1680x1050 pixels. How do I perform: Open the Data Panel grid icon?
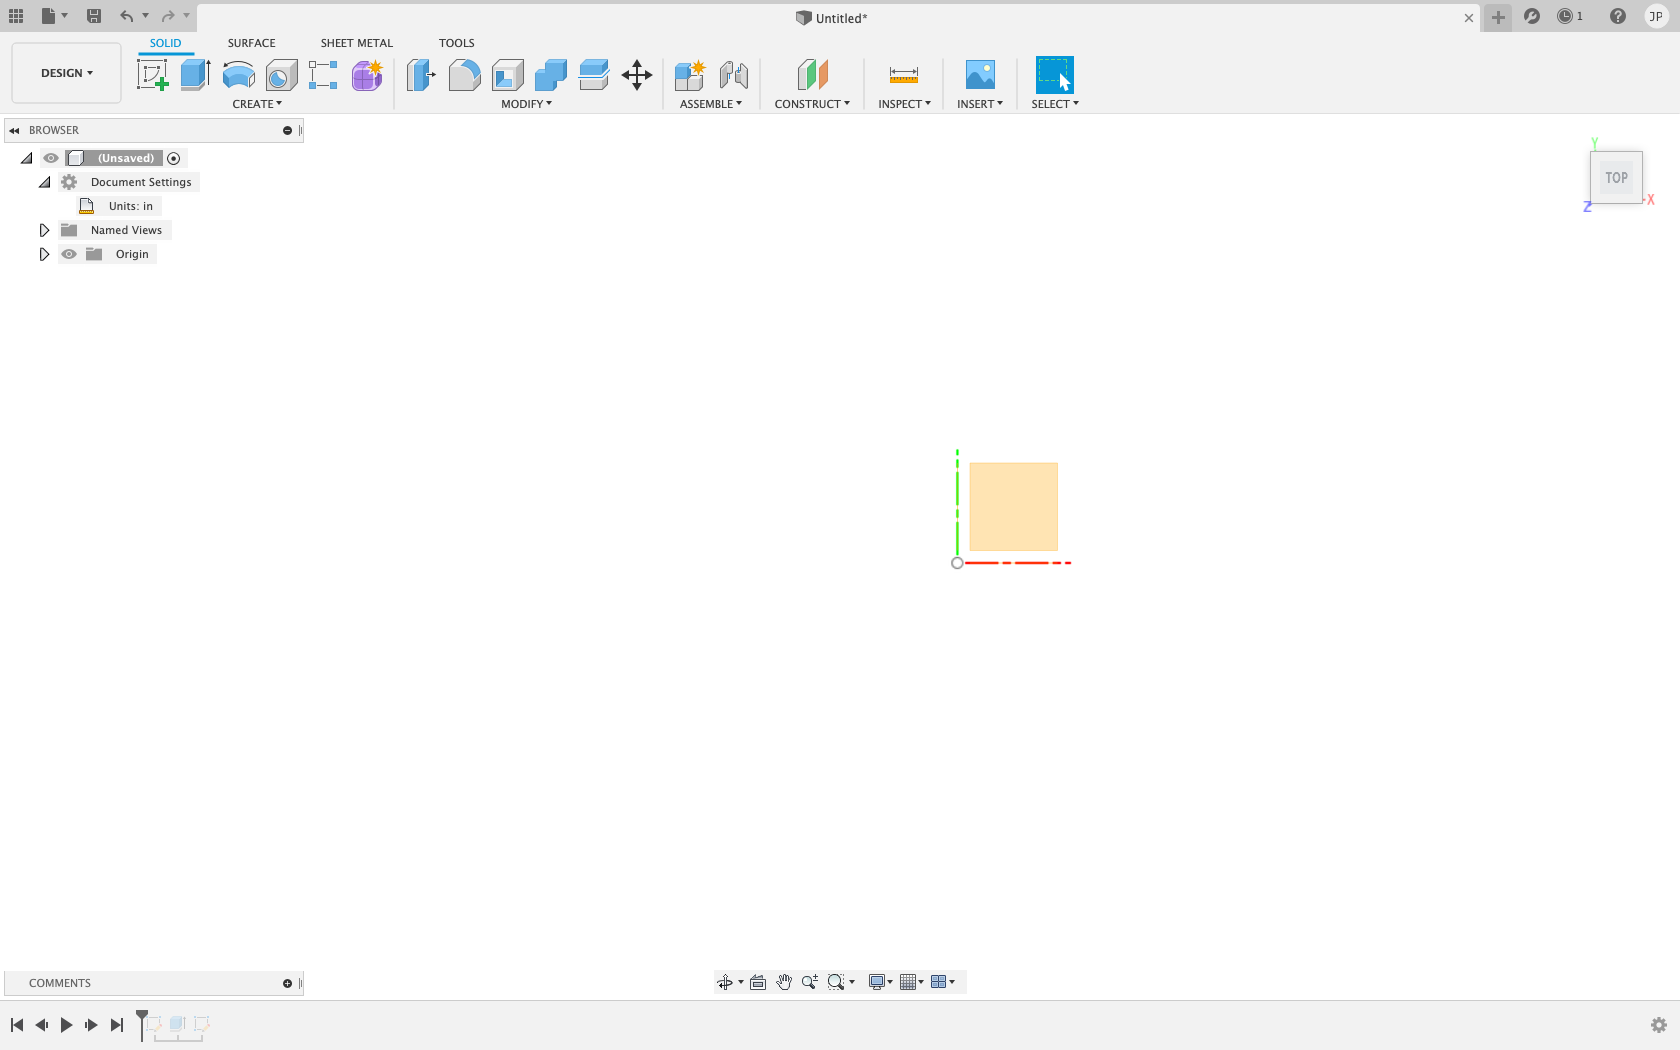[16, 16]
